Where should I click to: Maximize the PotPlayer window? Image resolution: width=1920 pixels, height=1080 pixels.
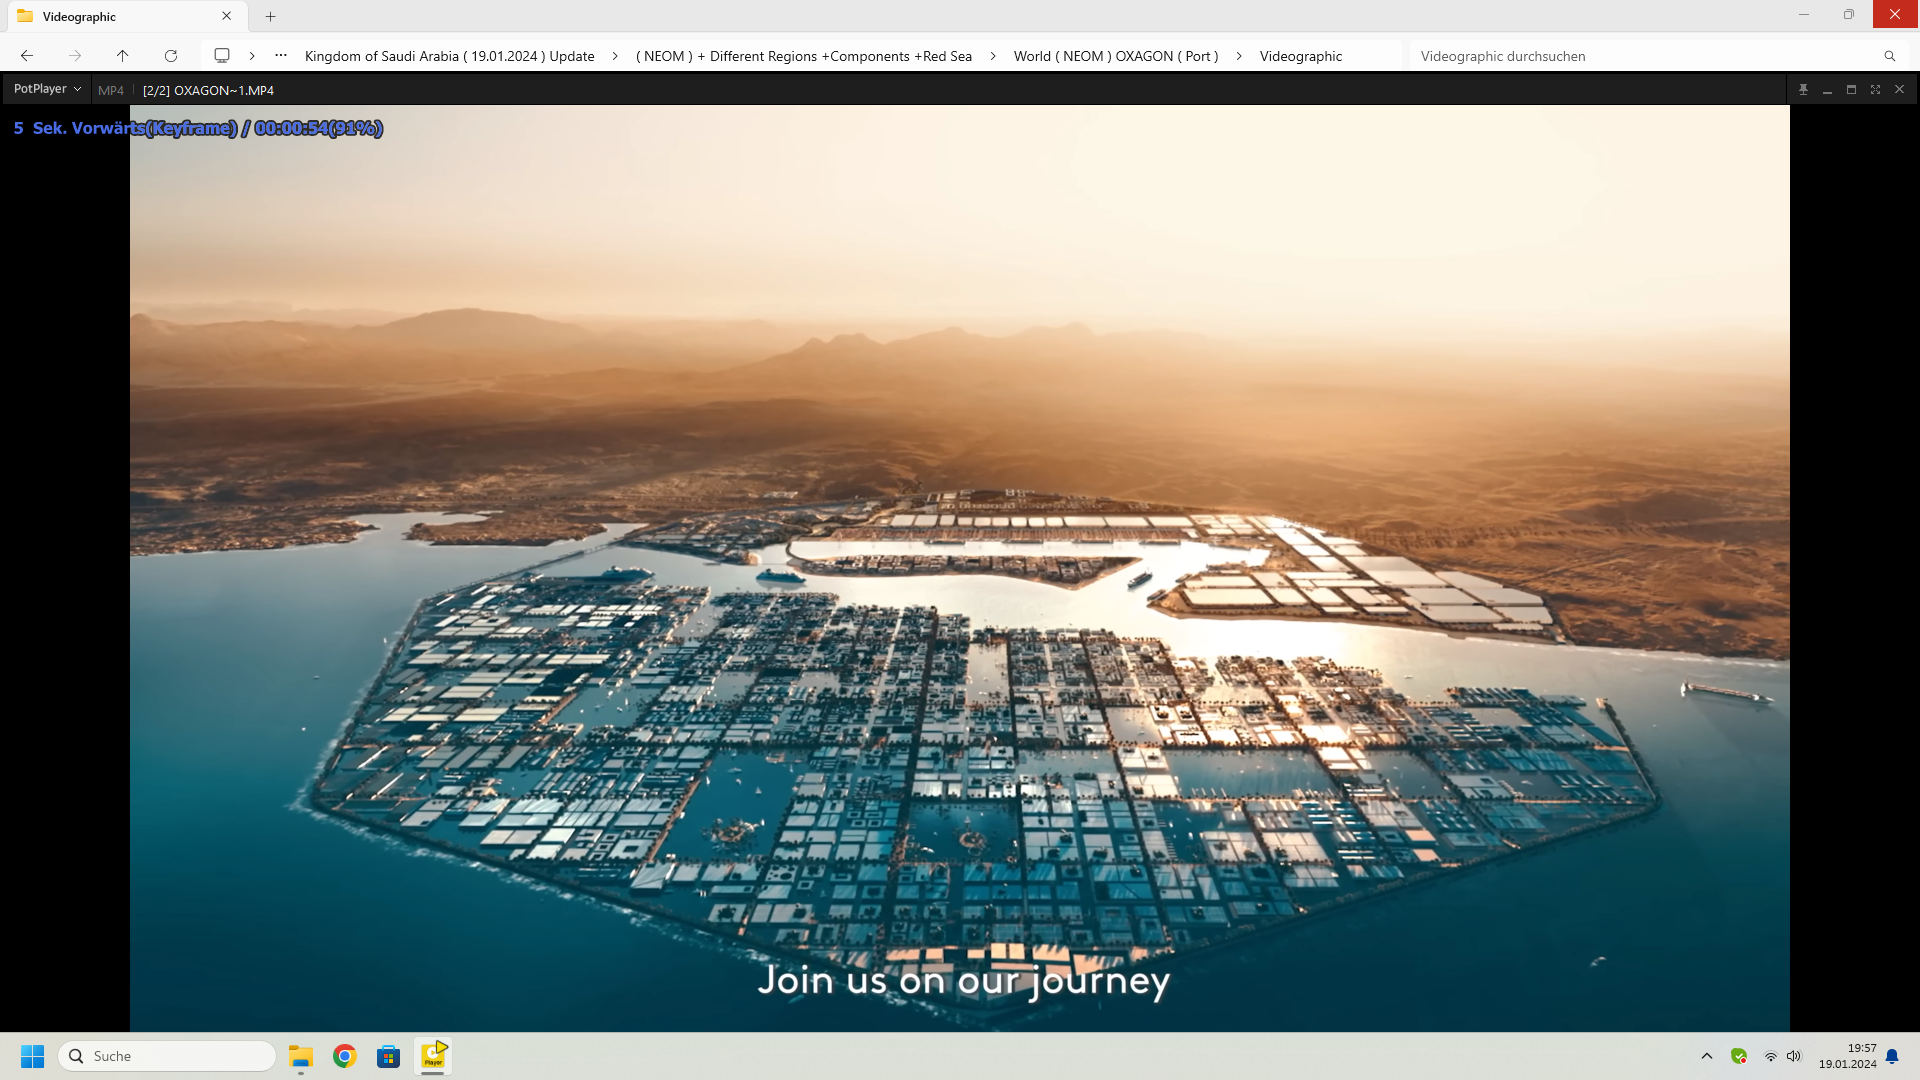pos(1851,89)
